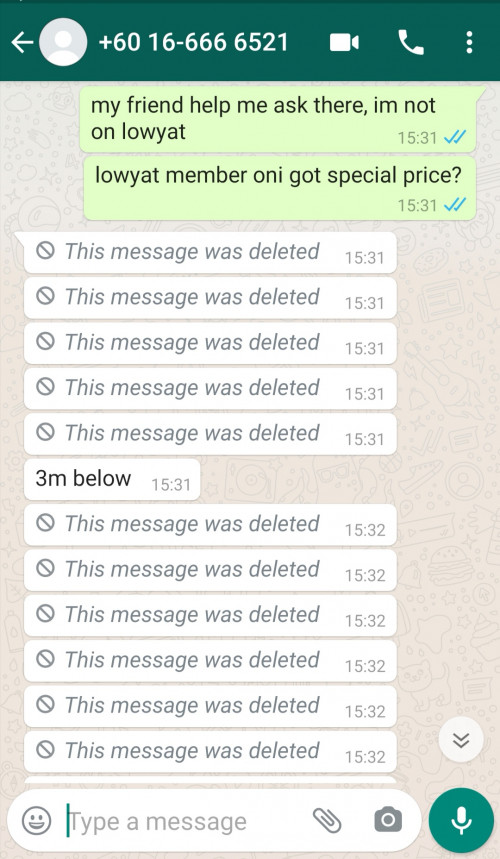This screenshot has height=859, width=500.
Task: Start a voice call with the phone icon
Action: click(x=411, y=42)
